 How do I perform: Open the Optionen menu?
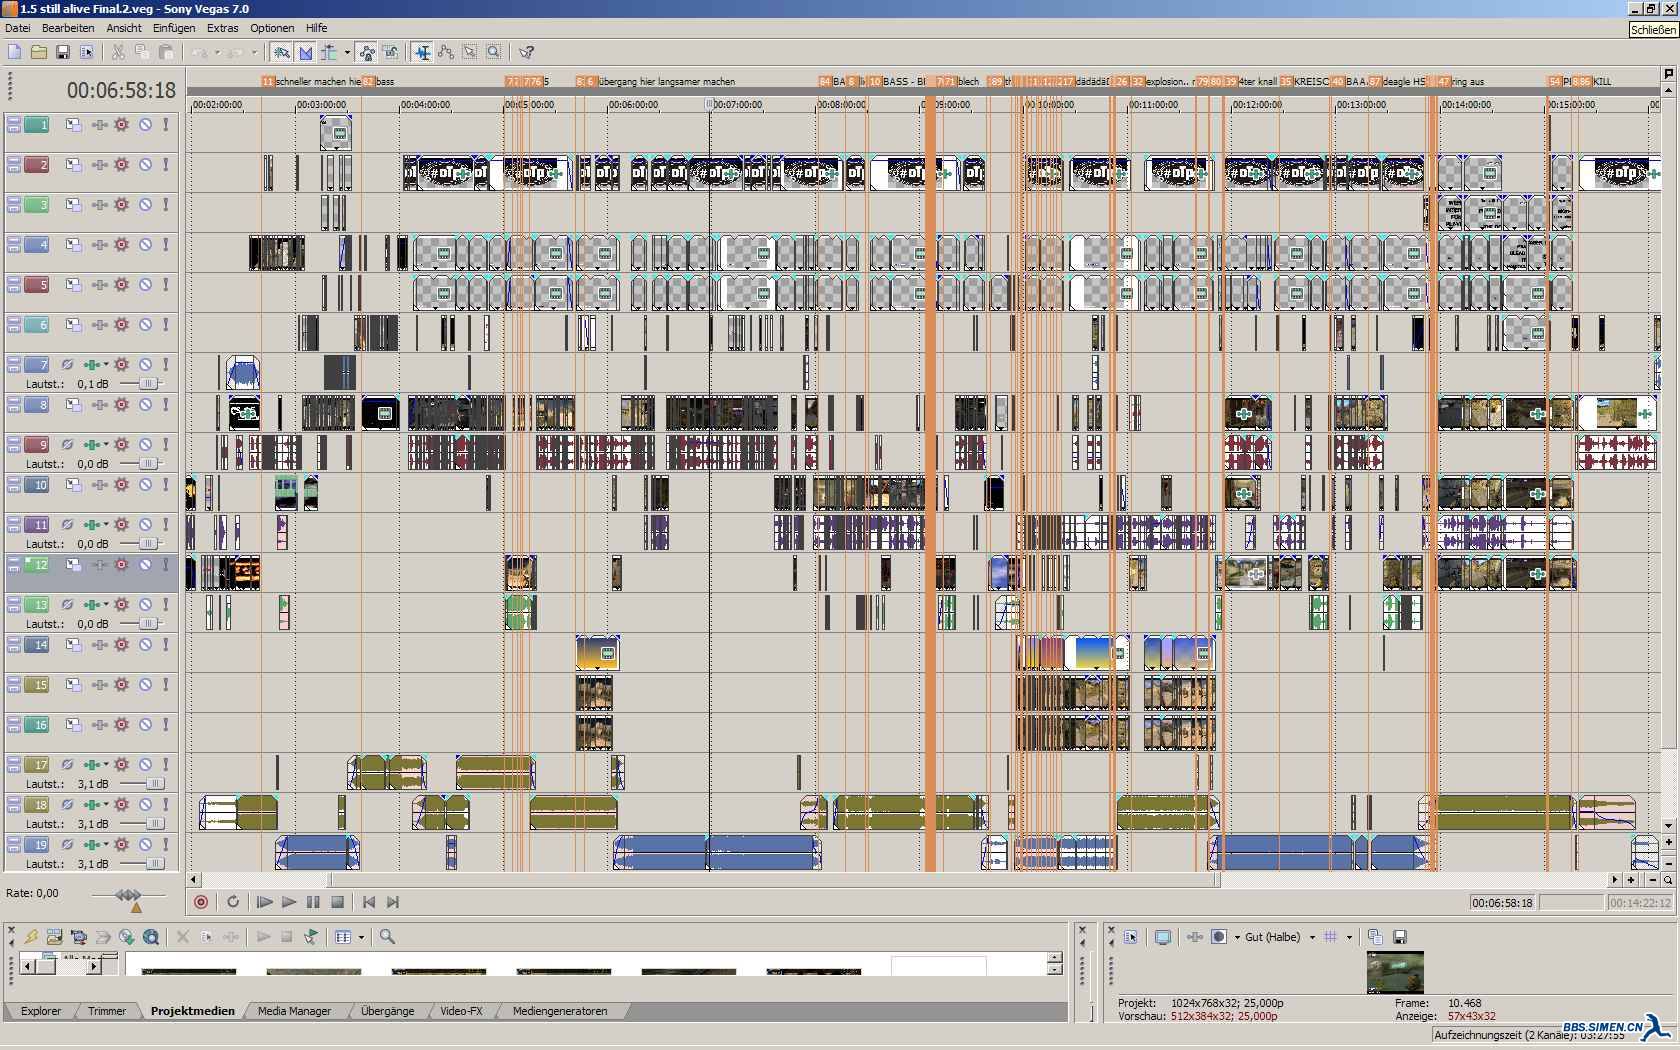[x=272, y=28]
